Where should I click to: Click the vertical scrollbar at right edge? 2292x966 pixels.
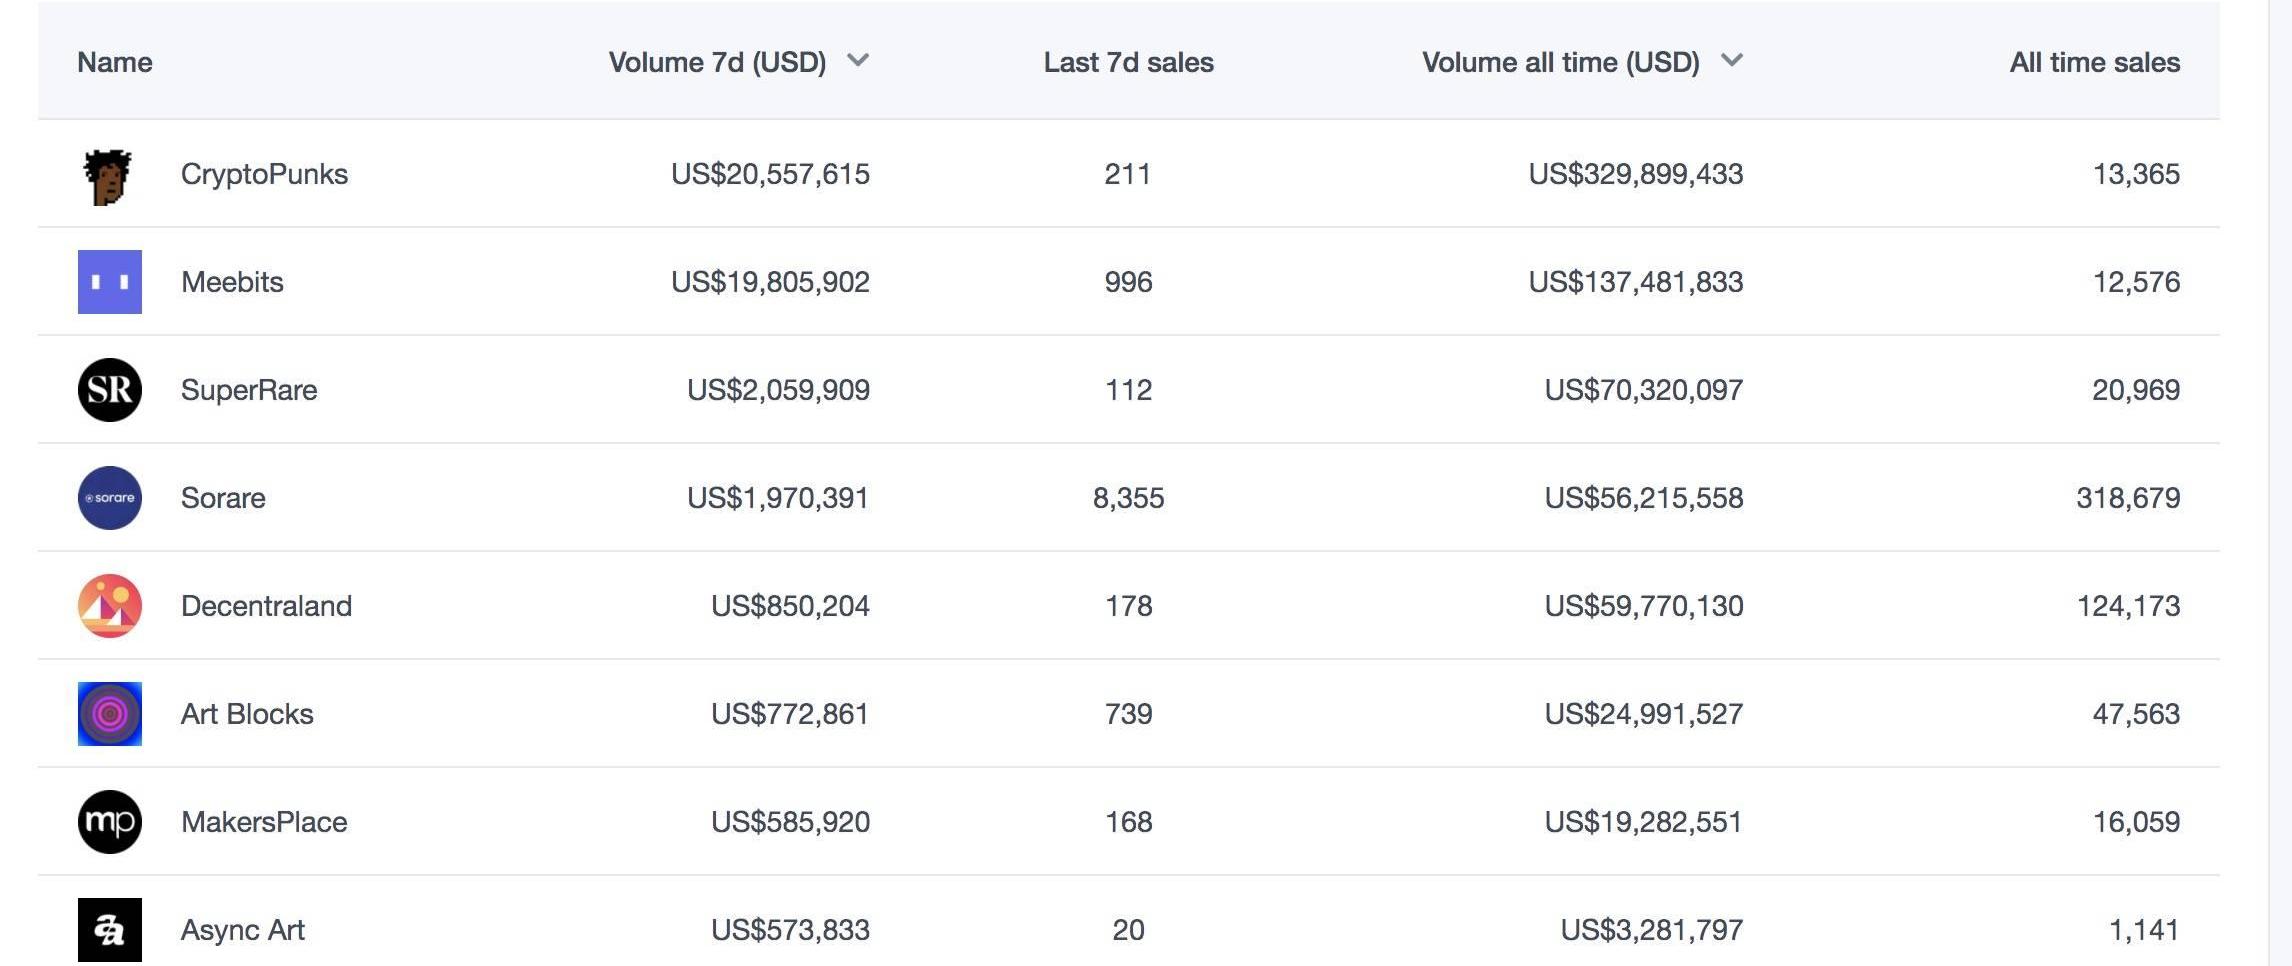point(2280,480)
